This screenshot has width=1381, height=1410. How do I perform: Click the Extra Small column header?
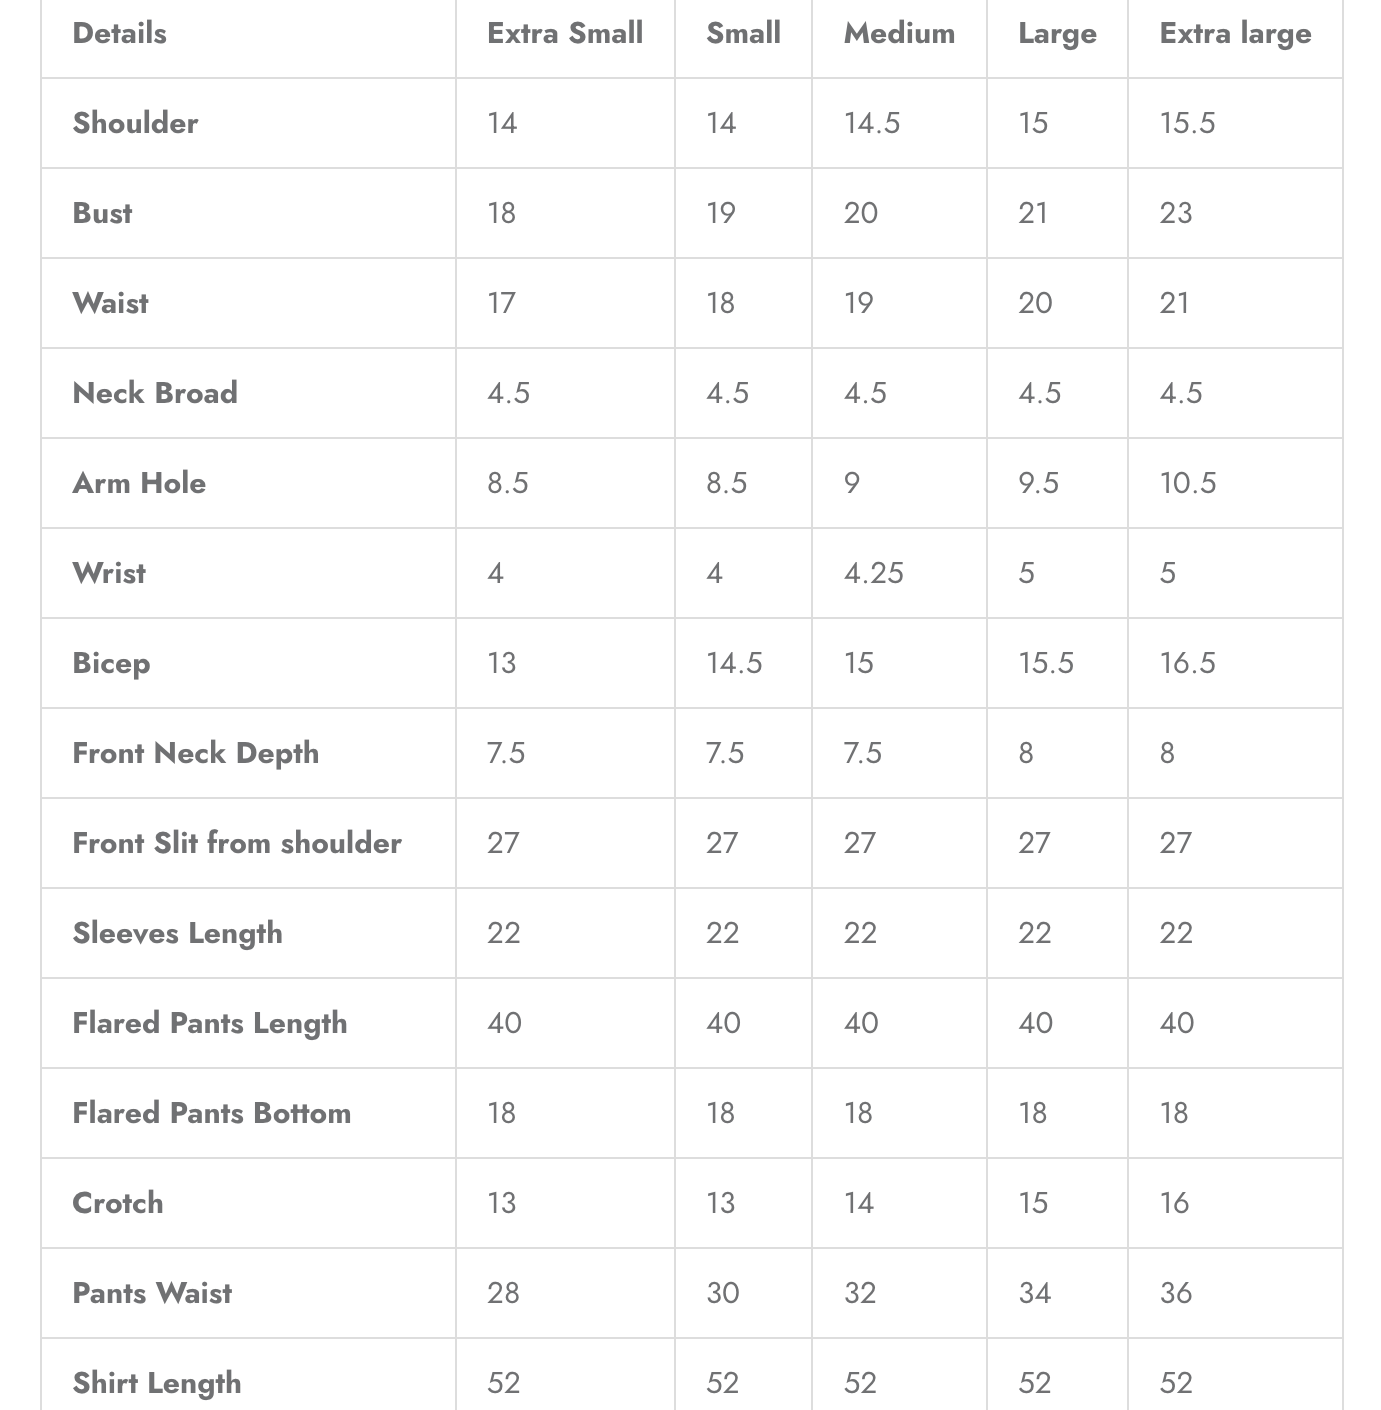[564, 34]
